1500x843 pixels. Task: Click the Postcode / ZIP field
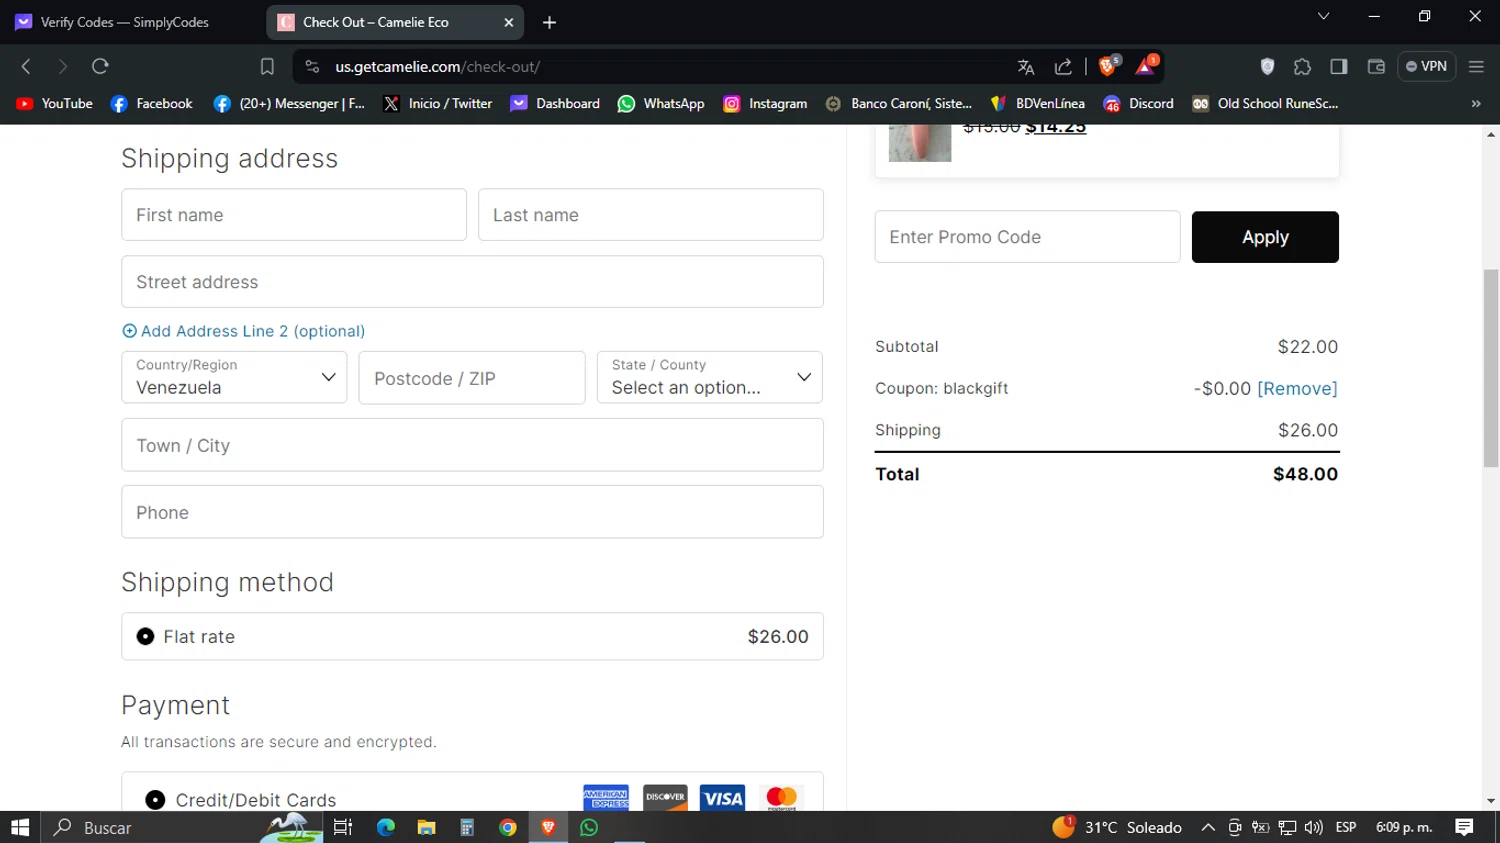tap(472, 378)
